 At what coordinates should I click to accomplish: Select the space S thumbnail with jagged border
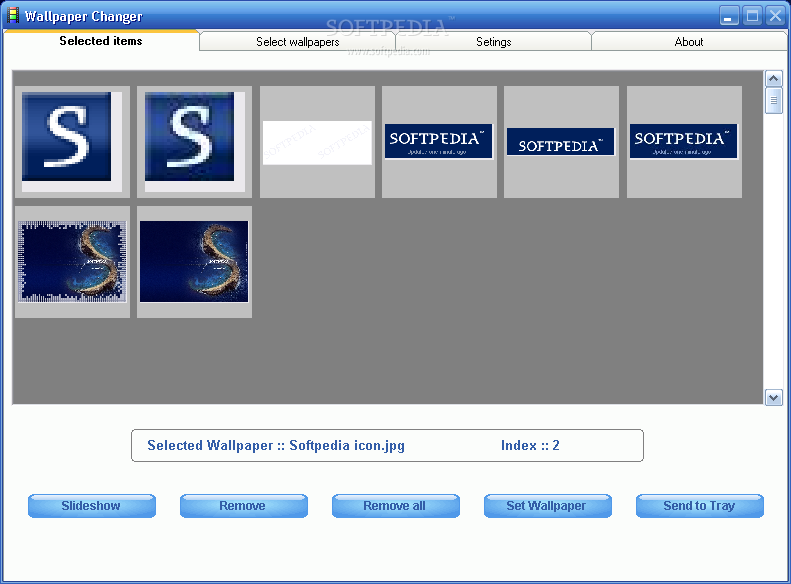click(72, 262)
